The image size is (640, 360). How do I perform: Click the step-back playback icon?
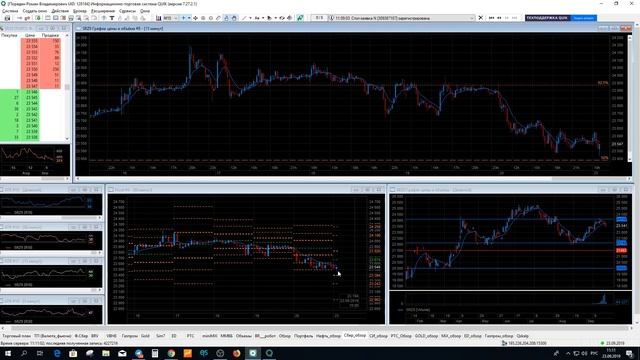point(499,18)
